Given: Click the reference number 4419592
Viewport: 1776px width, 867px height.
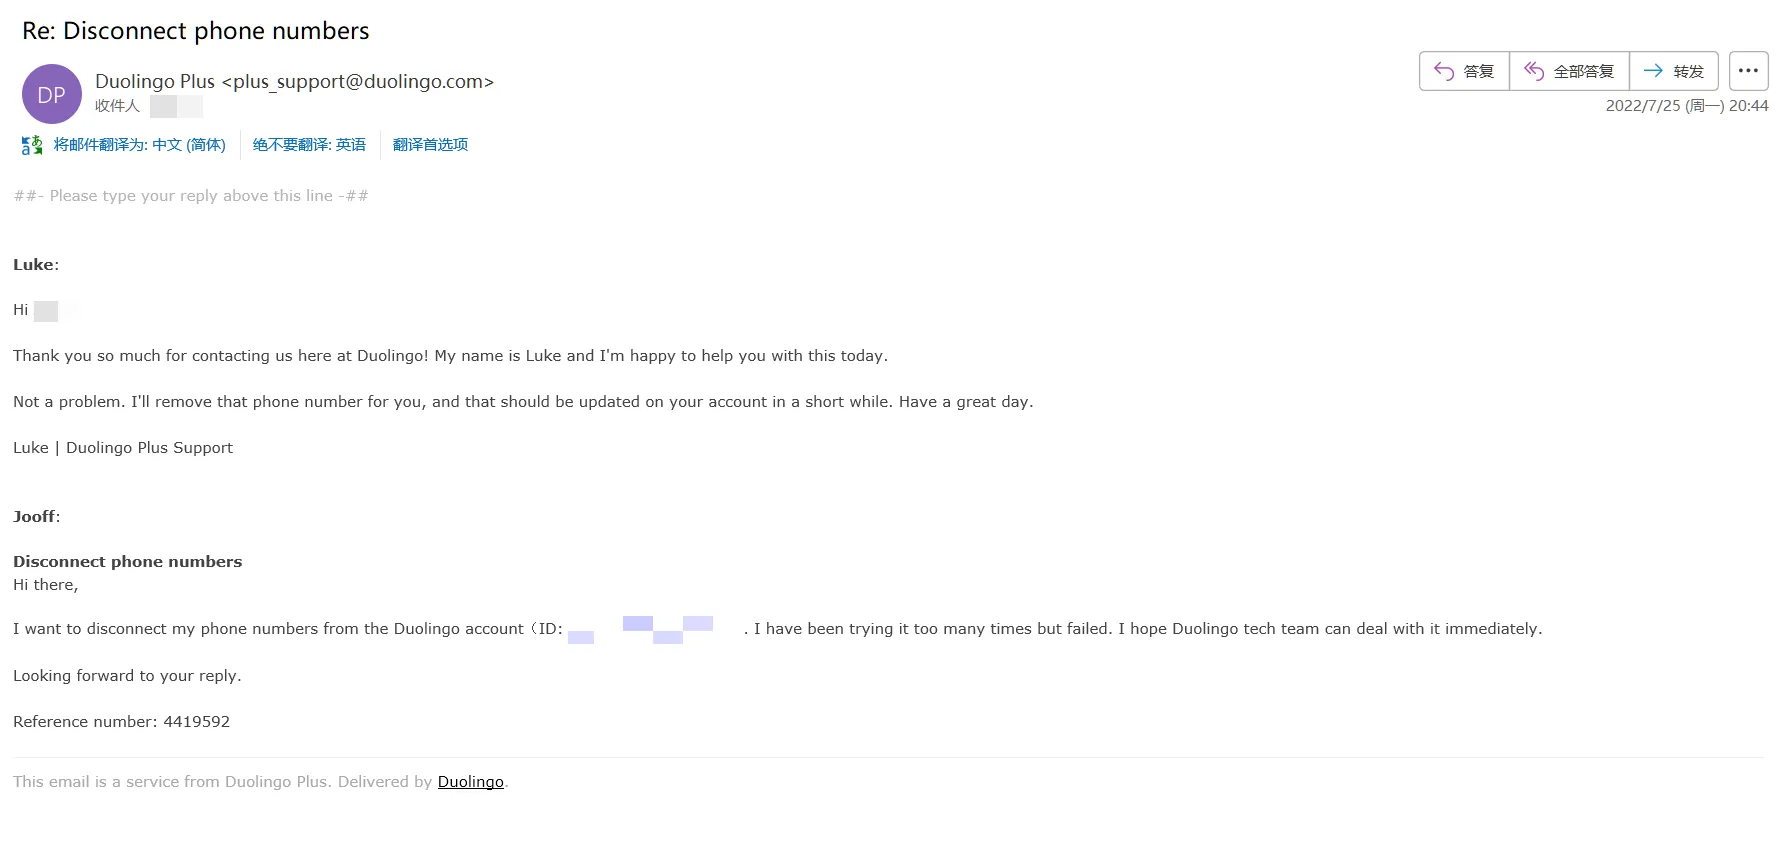Looking at the screenshot, I should [x=196, y=722].
